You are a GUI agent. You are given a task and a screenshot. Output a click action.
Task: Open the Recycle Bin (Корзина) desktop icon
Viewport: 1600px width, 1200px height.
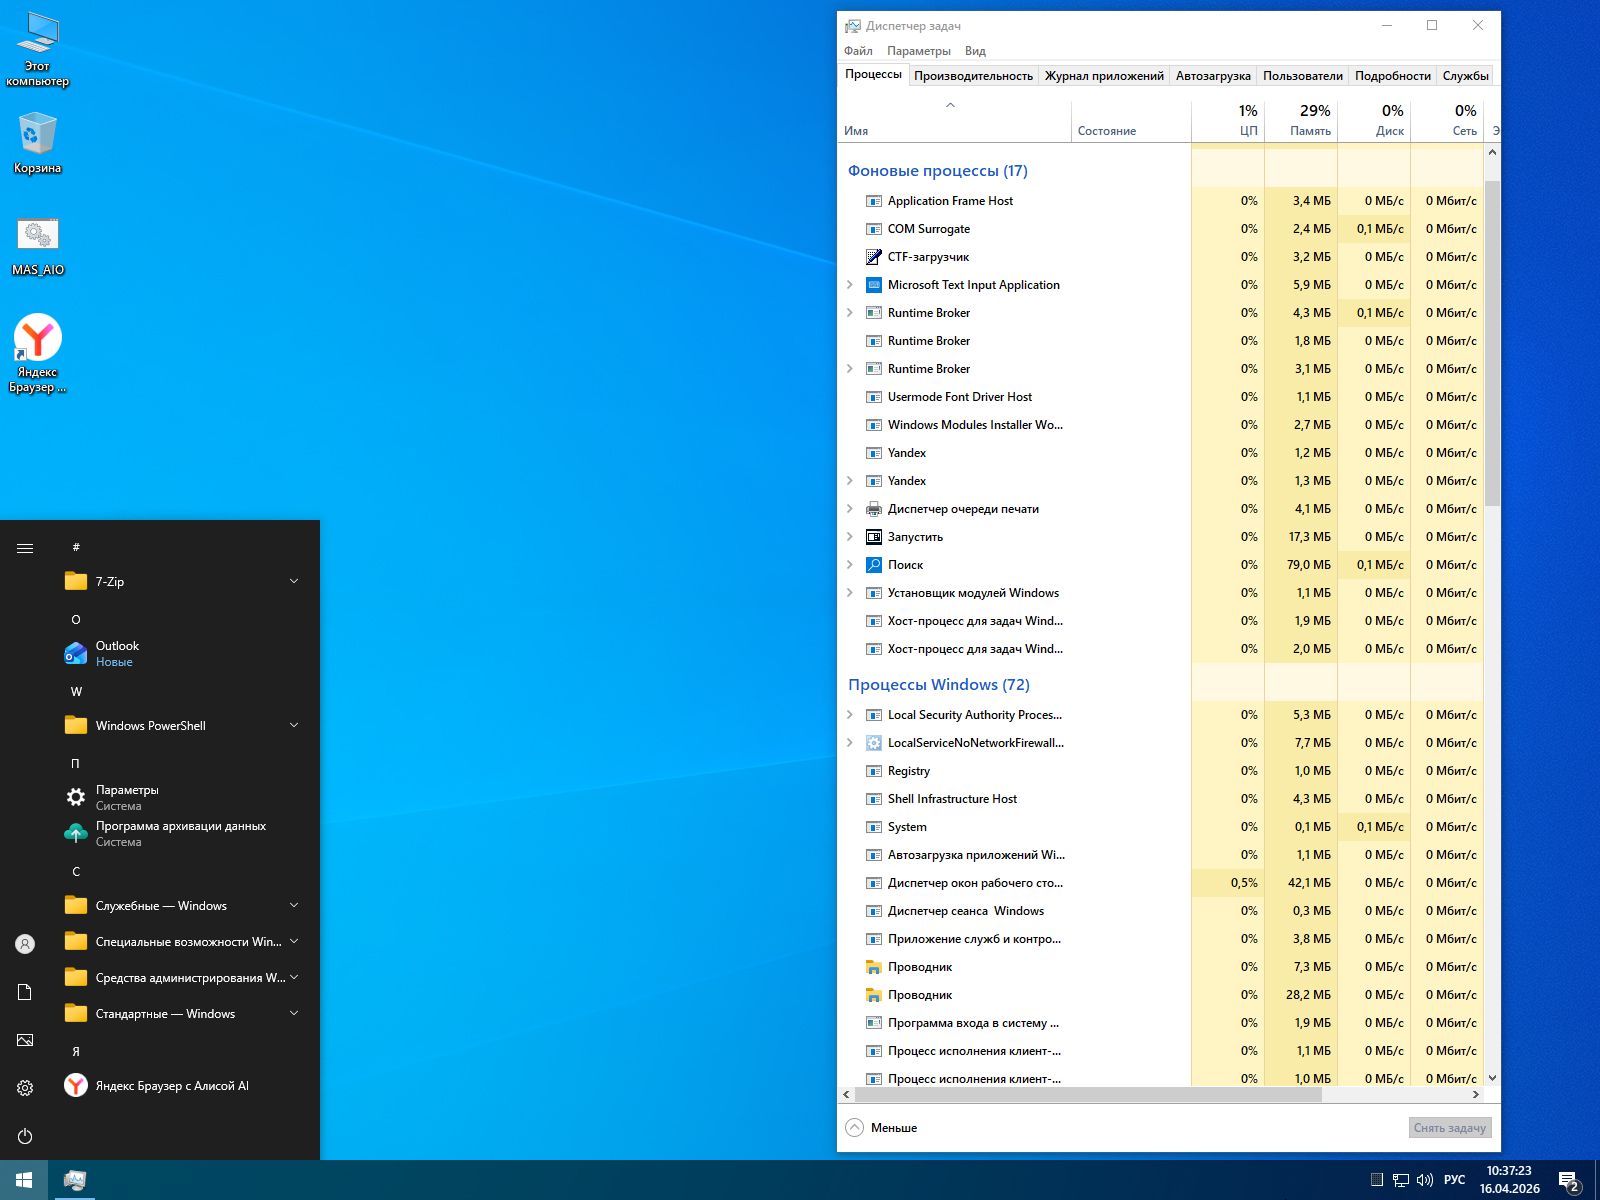[38, 136]
